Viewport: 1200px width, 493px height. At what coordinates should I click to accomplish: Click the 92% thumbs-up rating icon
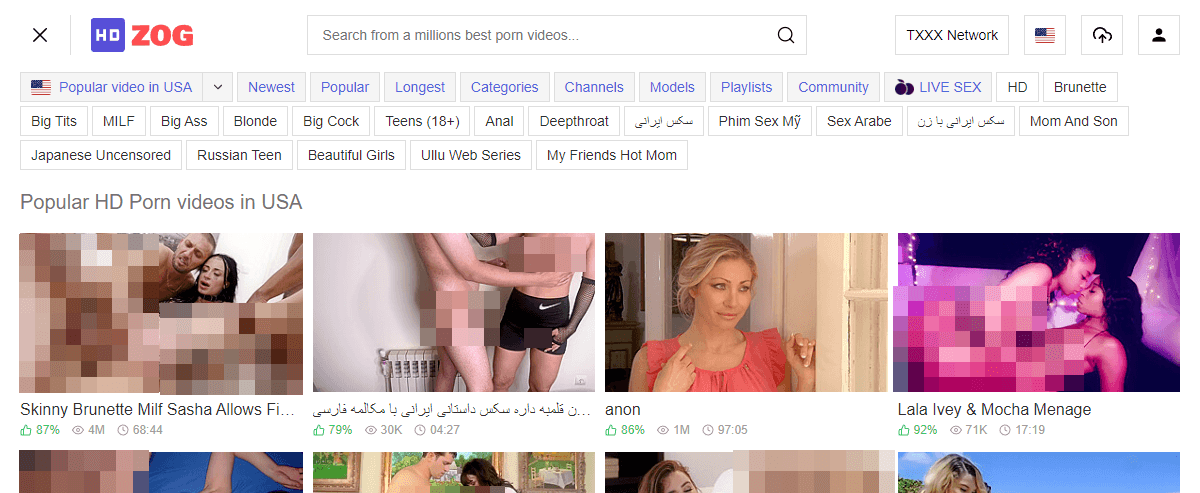click(x=904, y=430)
